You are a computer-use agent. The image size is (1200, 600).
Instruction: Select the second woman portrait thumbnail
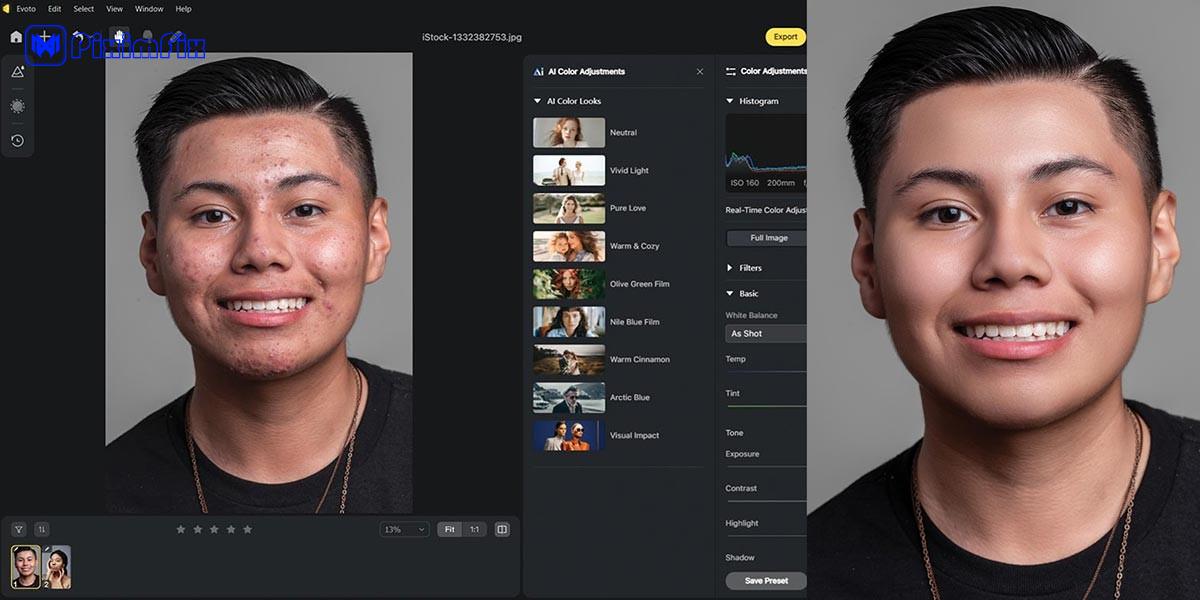(57, 567)
